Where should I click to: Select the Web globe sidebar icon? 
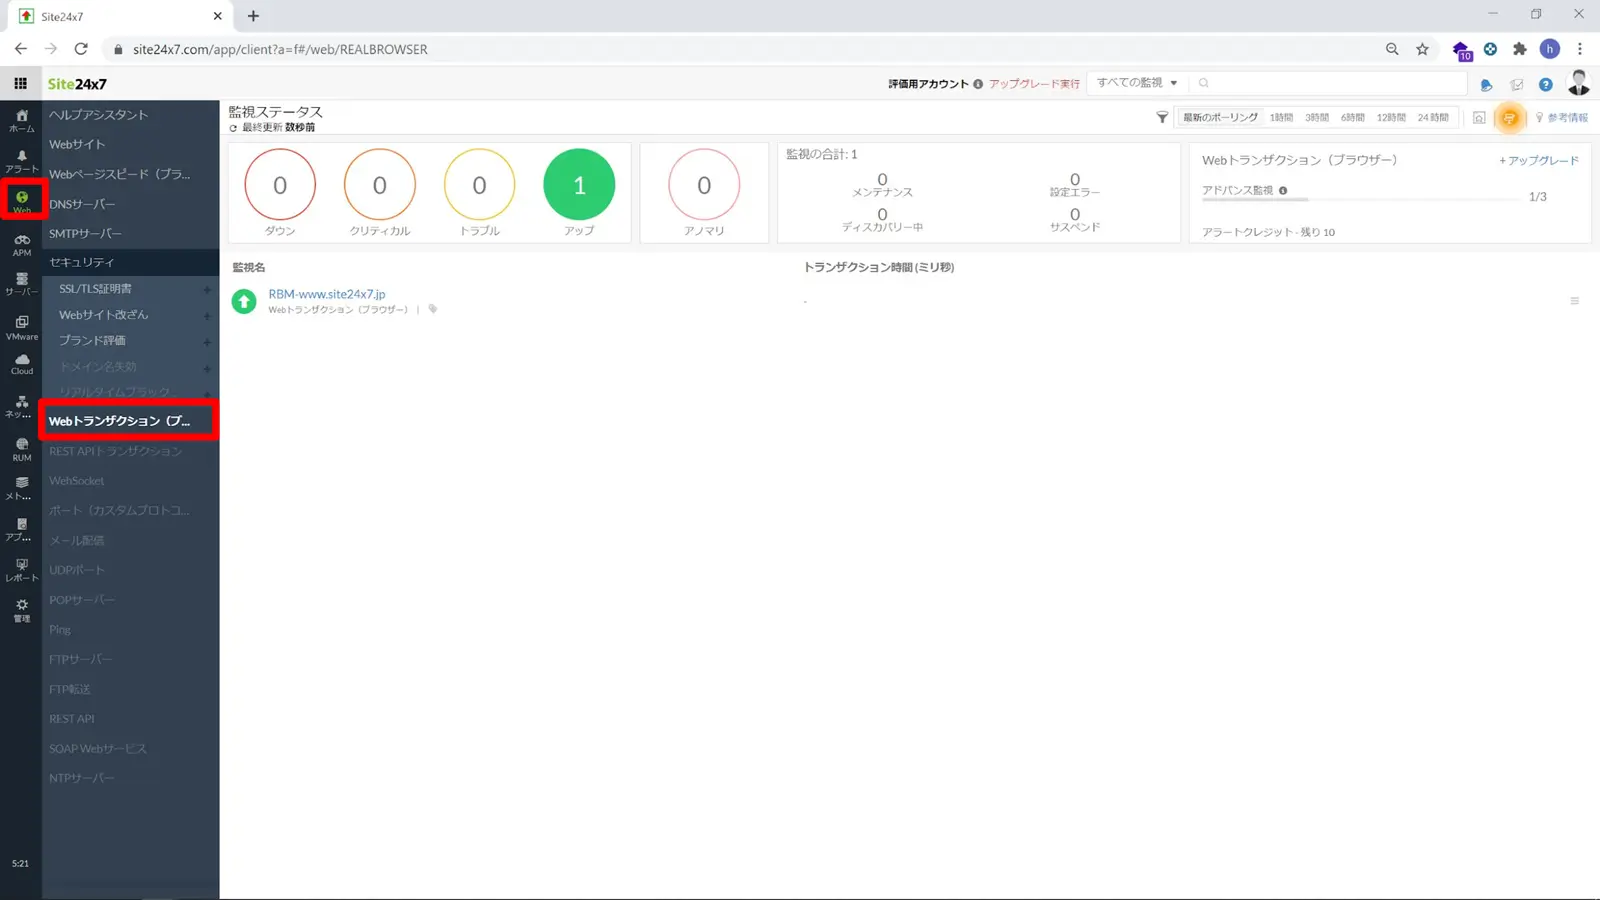[x=22, y=201]
